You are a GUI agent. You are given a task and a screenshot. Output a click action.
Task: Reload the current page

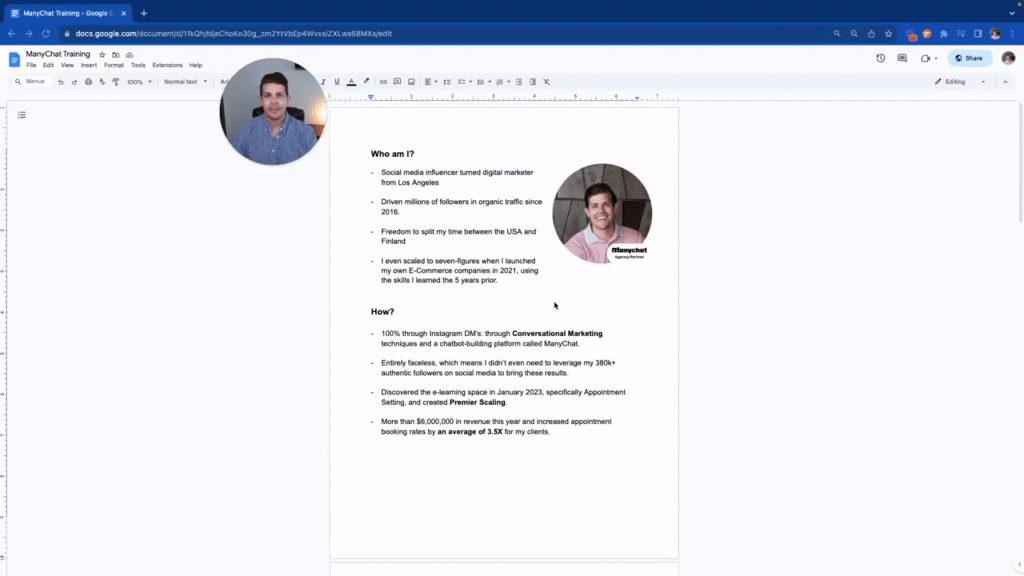(x=46, y=33)
